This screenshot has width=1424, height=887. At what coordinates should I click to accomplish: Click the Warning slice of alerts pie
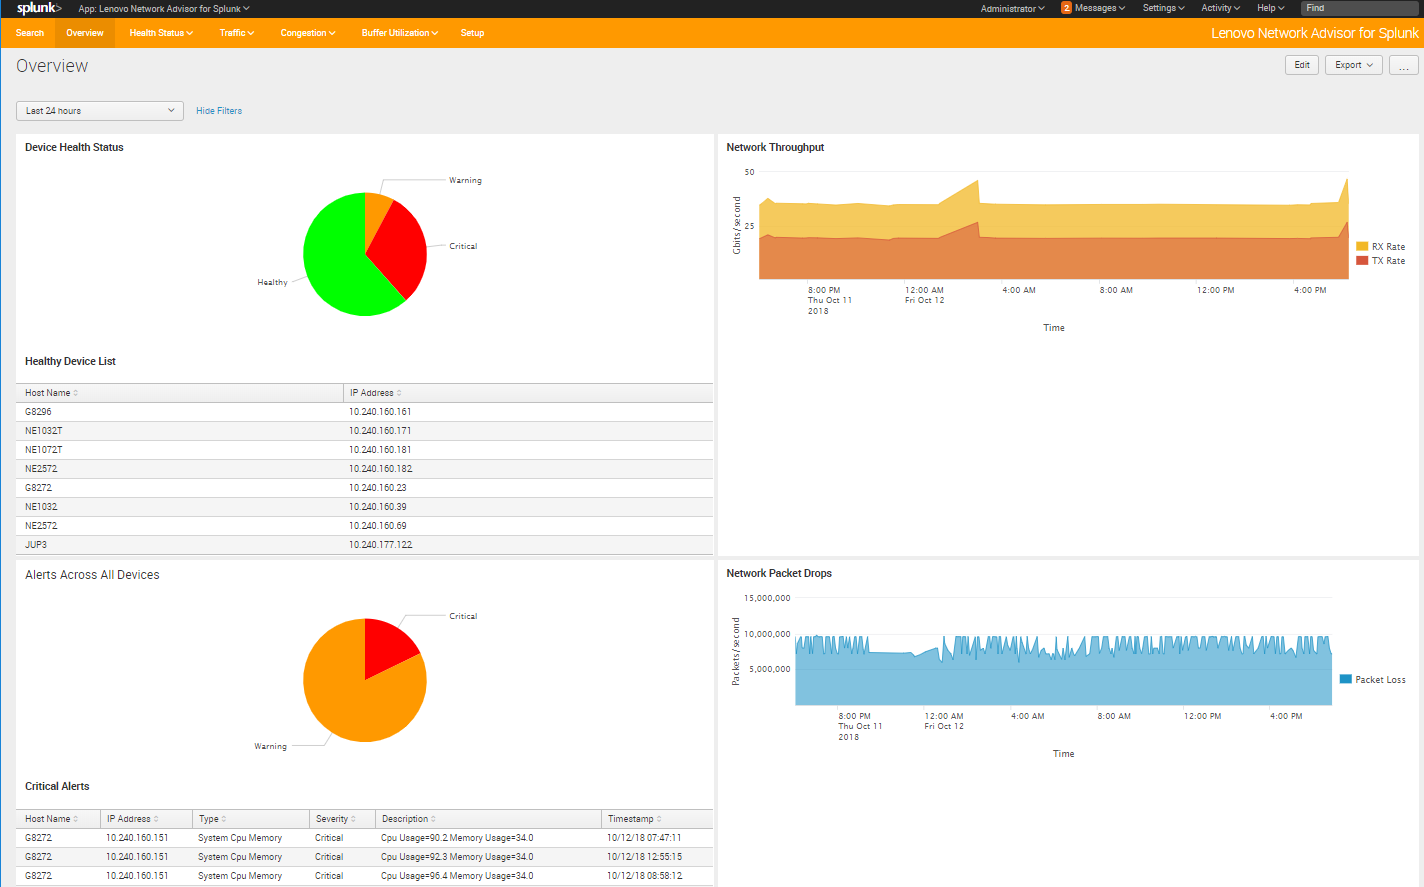click(x=350, y=700)
